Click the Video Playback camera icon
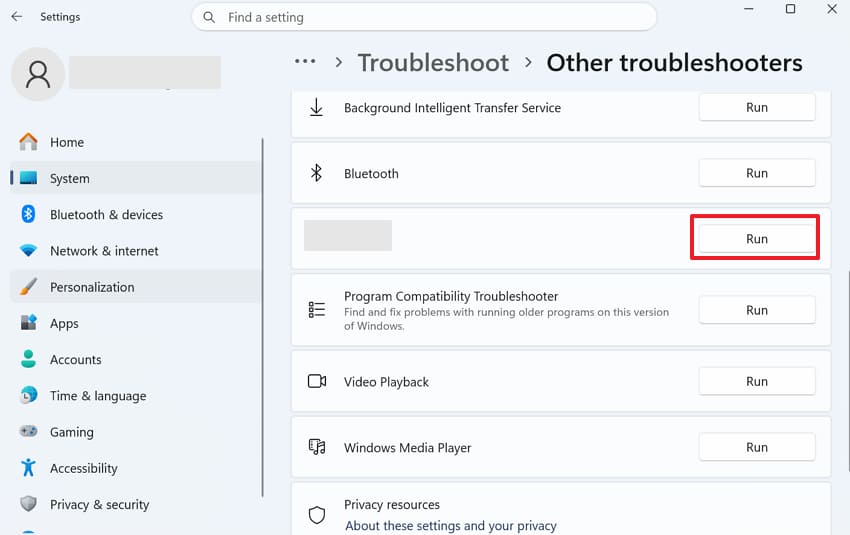Image resolution: width=850 pixels, height=535 pixels. [x=317, y=381]
